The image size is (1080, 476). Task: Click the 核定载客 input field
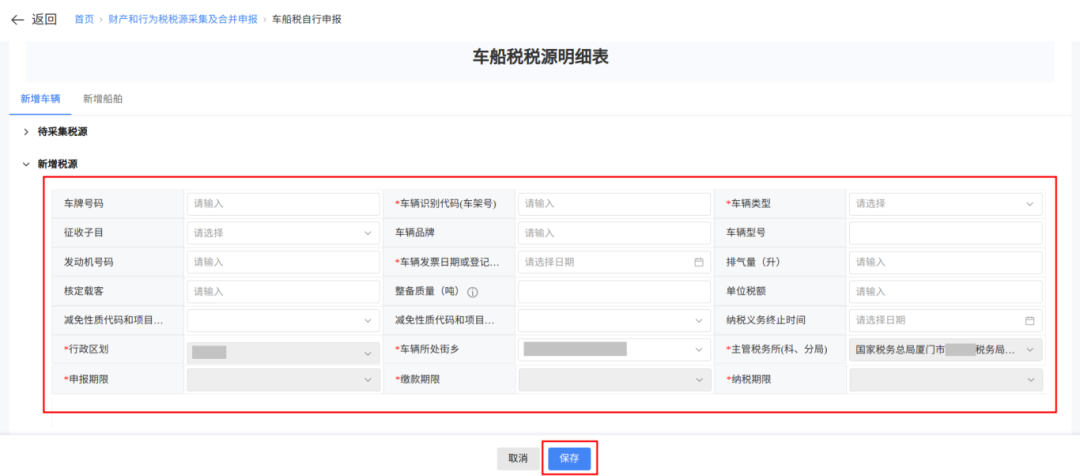tap(283, 291)
